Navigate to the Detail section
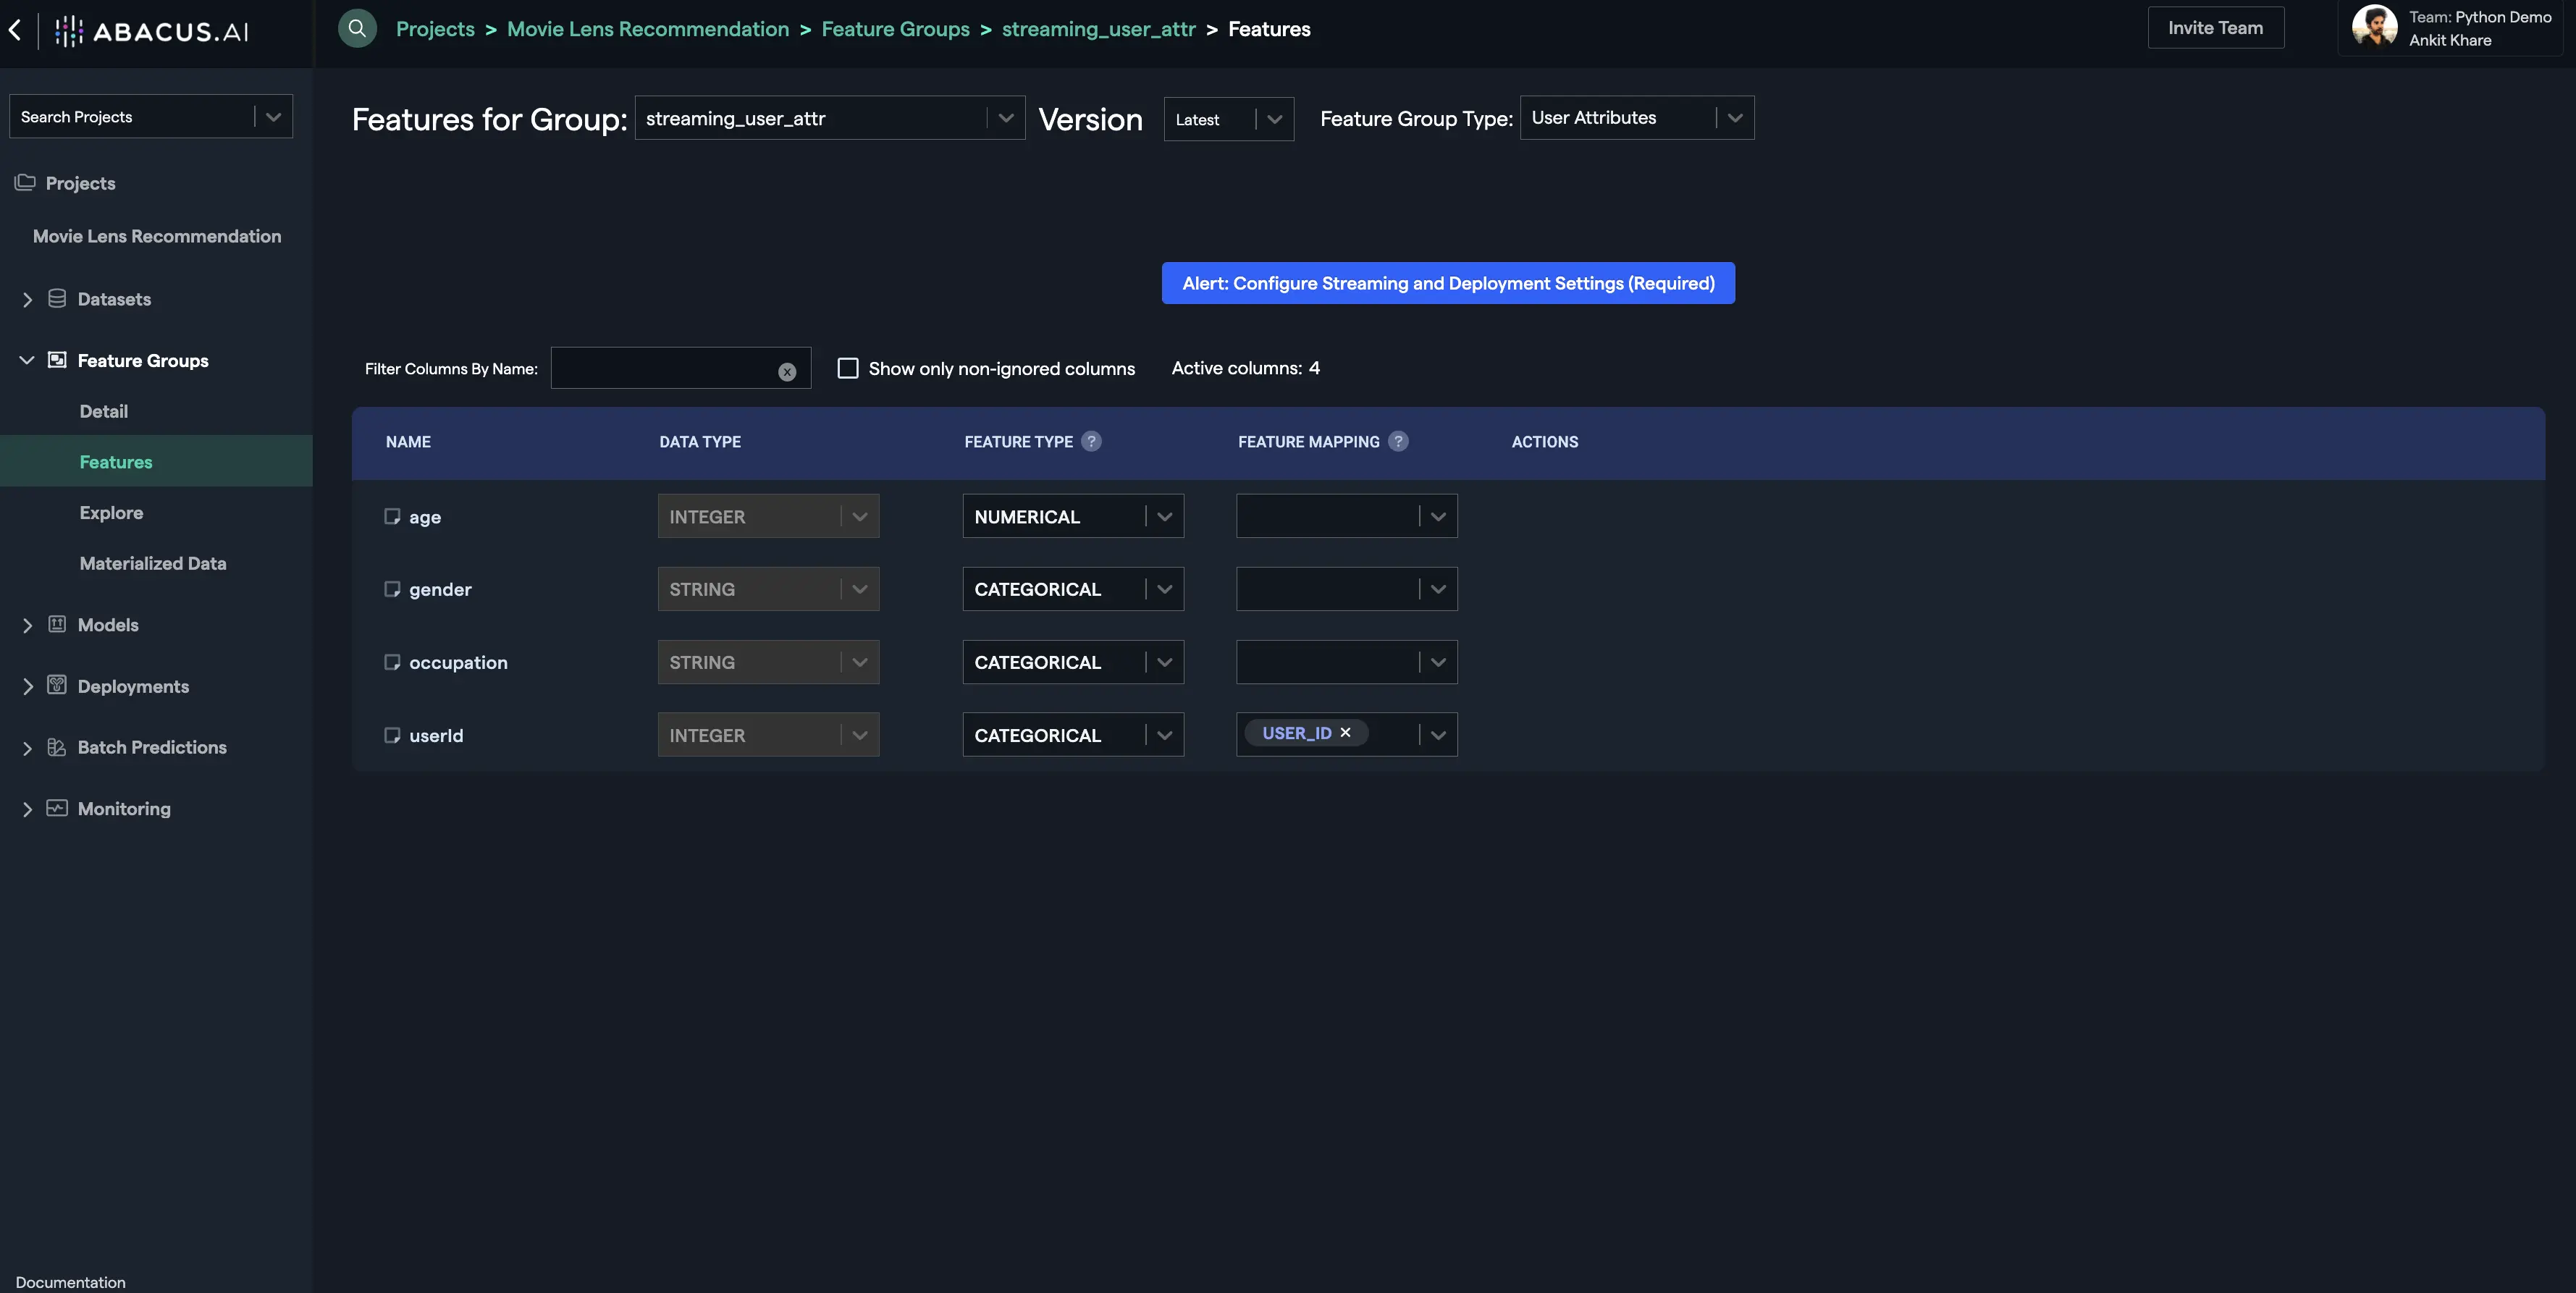This screenshot has height=1293, width=2576. (x=102, y=410)
